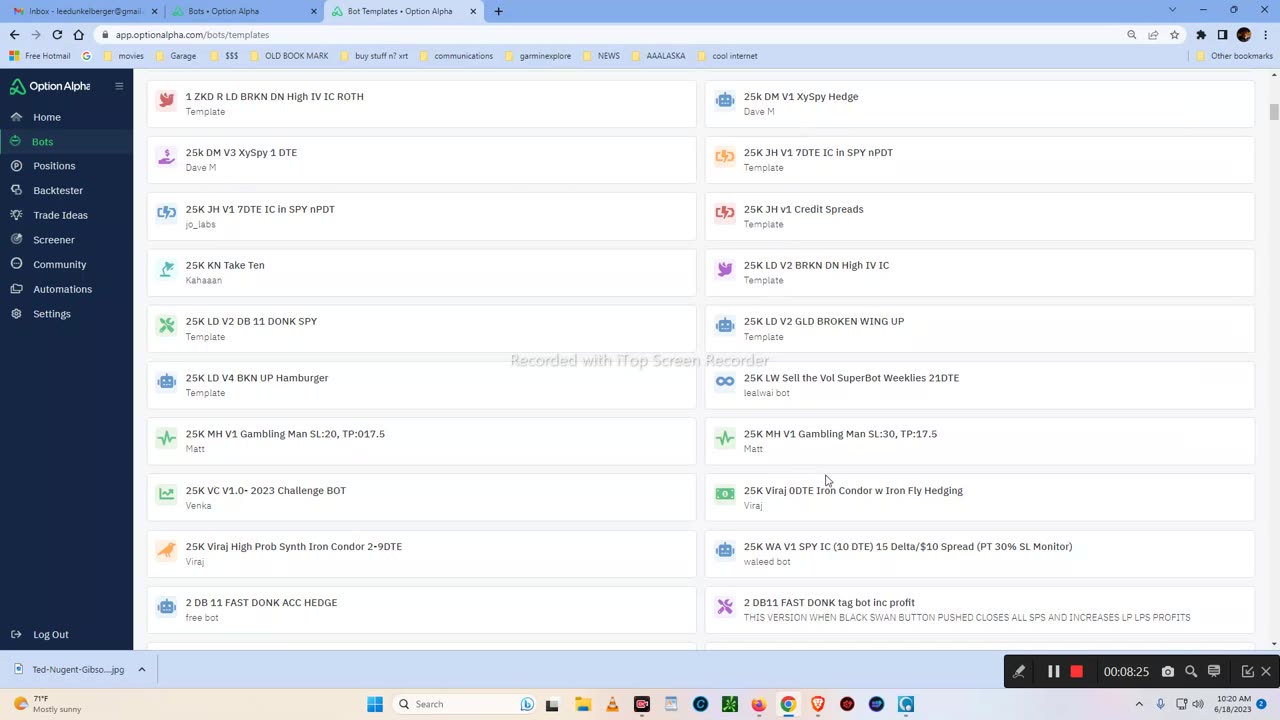Screen dimensions: 1280x720
Task: Click money icon of 25K Viraj 0DTE Iron Condor
Action: click(725, 493)
